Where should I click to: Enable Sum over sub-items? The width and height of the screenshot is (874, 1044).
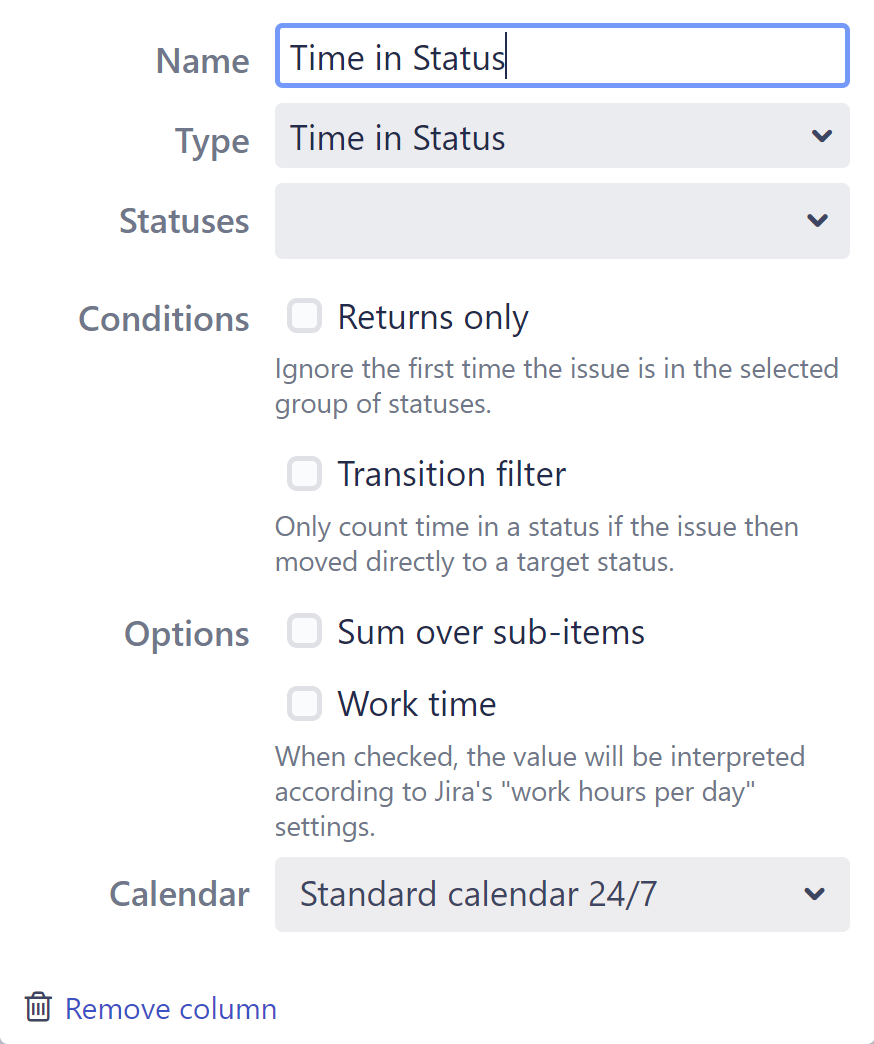click(x=304, y=631)
